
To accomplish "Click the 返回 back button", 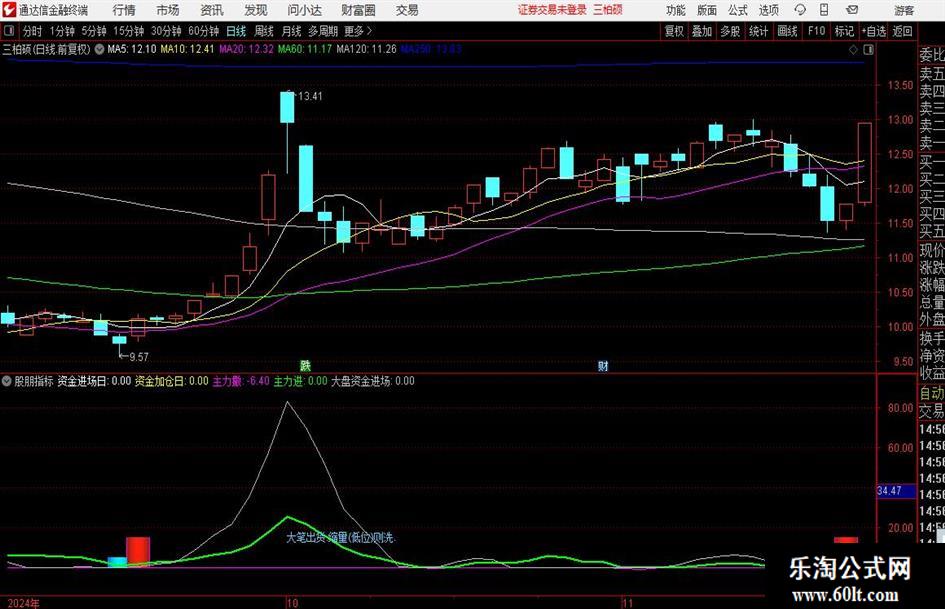I will (902, 31).
